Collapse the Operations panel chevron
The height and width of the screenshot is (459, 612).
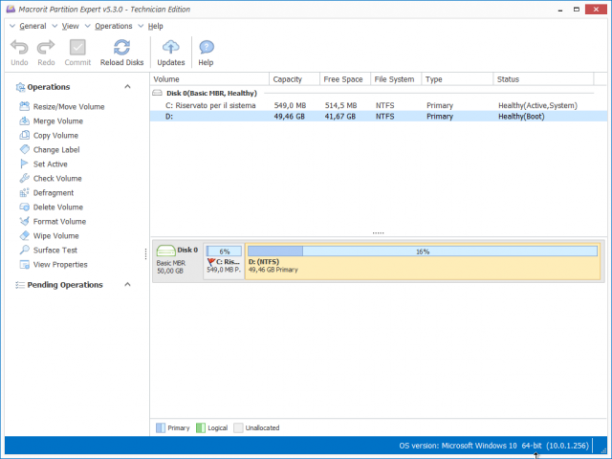pyautogui.click(x=127, y=87)
